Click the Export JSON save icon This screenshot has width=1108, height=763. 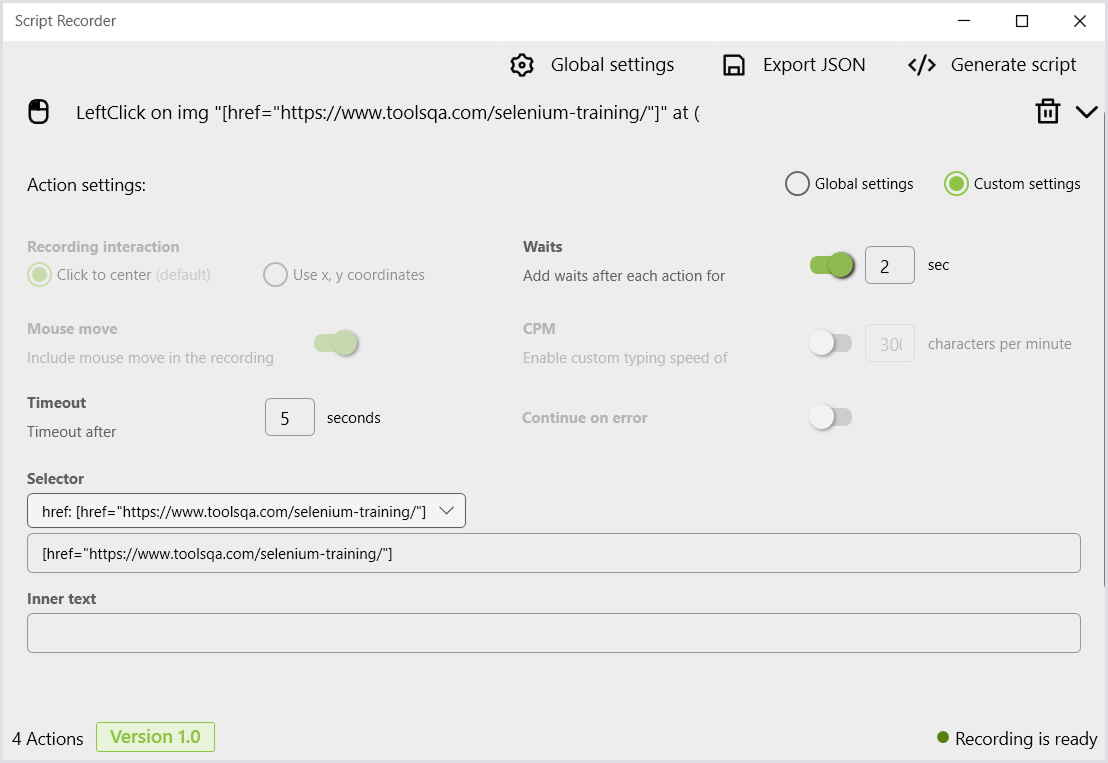(x=734, y=65)
